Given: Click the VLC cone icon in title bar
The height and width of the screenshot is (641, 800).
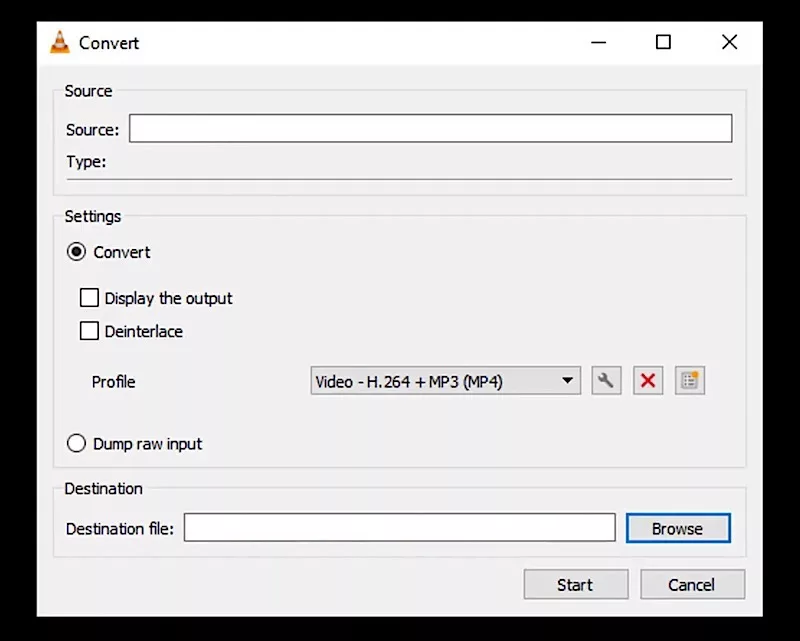Looking at the screenshot, I should (x=60, y=43).
